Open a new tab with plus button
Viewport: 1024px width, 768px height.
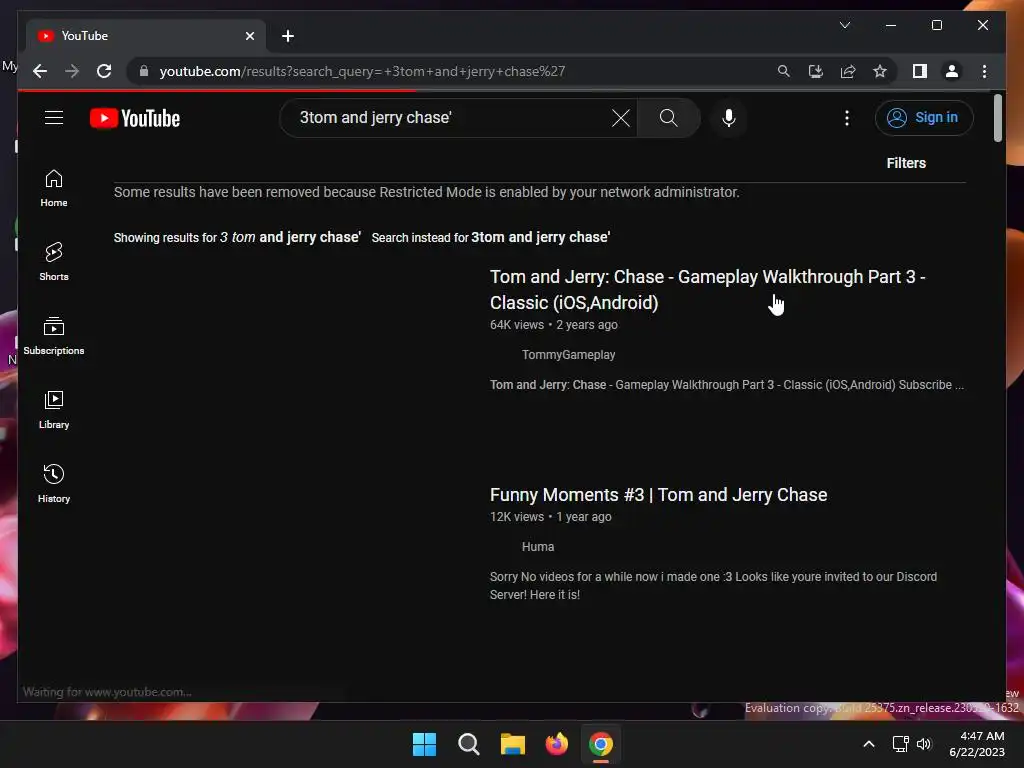(287, 36)
